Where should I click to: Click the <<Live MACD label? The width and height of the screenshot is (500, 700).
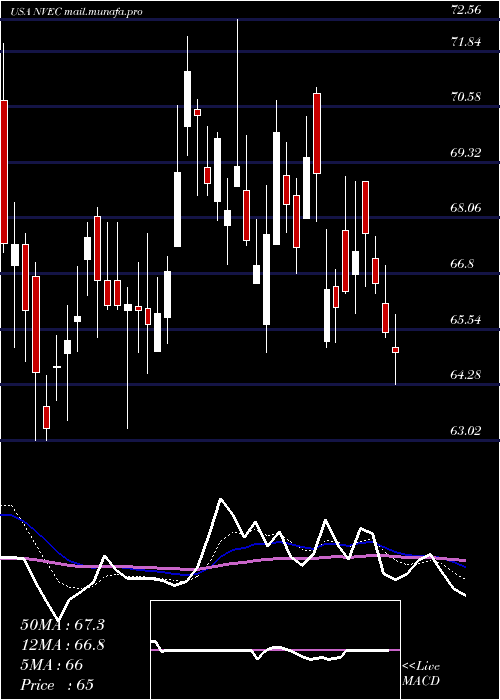pyautogui.click(x=421, y=674)
